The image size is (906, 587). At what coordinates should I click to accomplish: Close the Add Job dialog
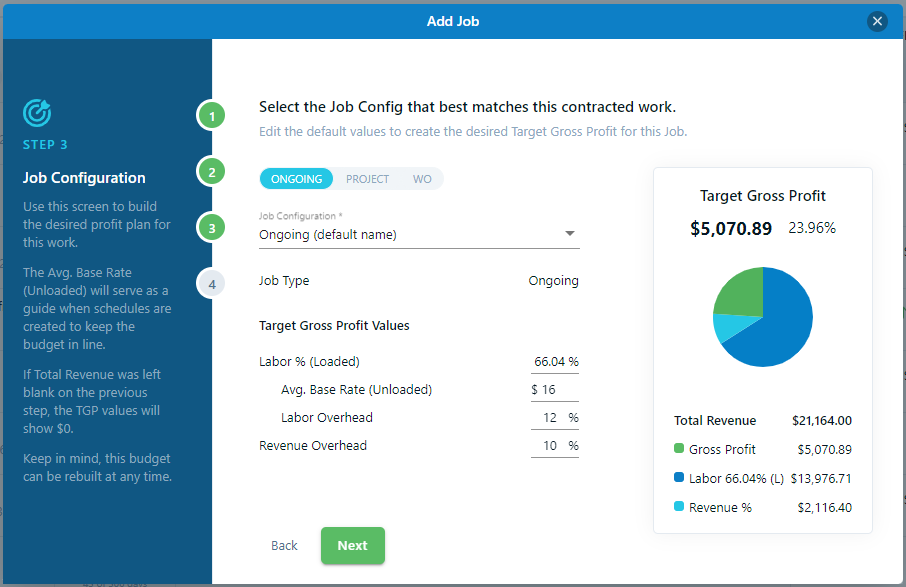[x=877, y=21]
